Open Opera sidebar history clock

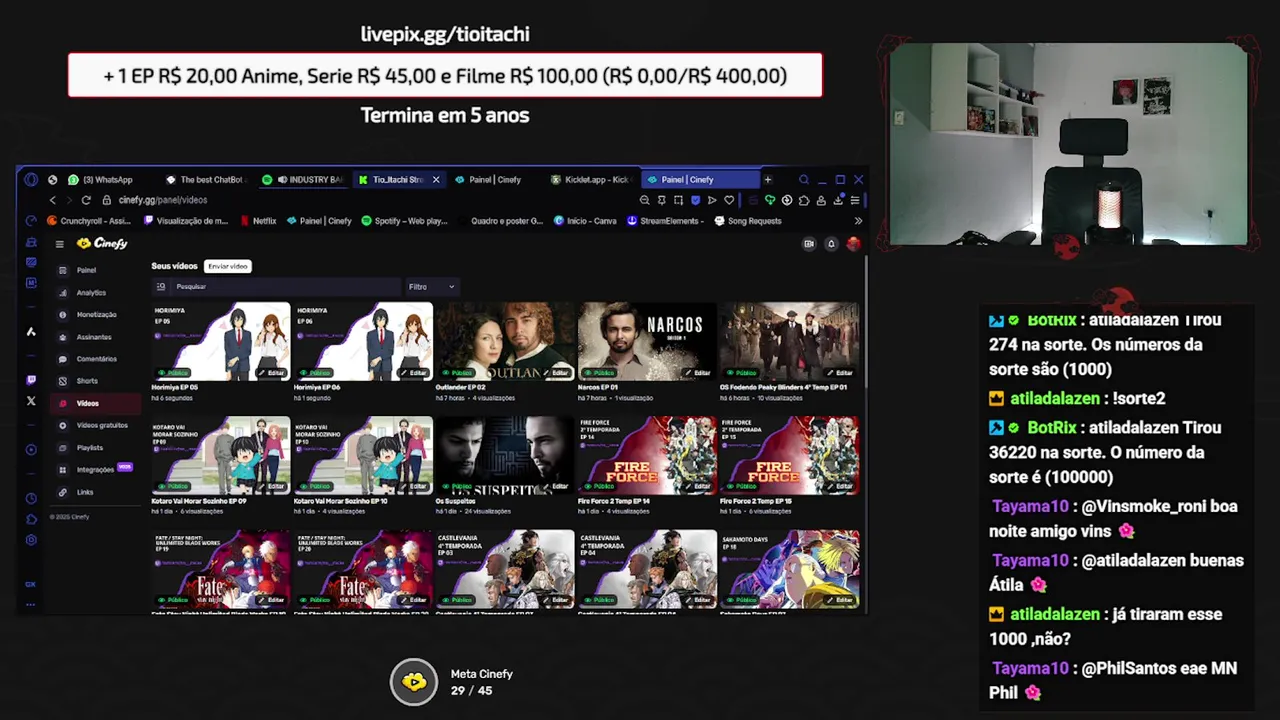(31, 498)
